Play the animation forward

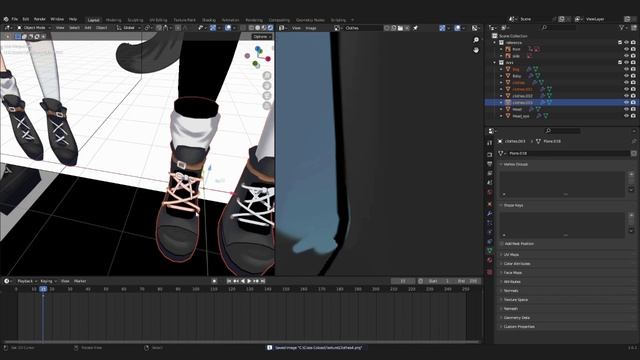click(249, 281)
